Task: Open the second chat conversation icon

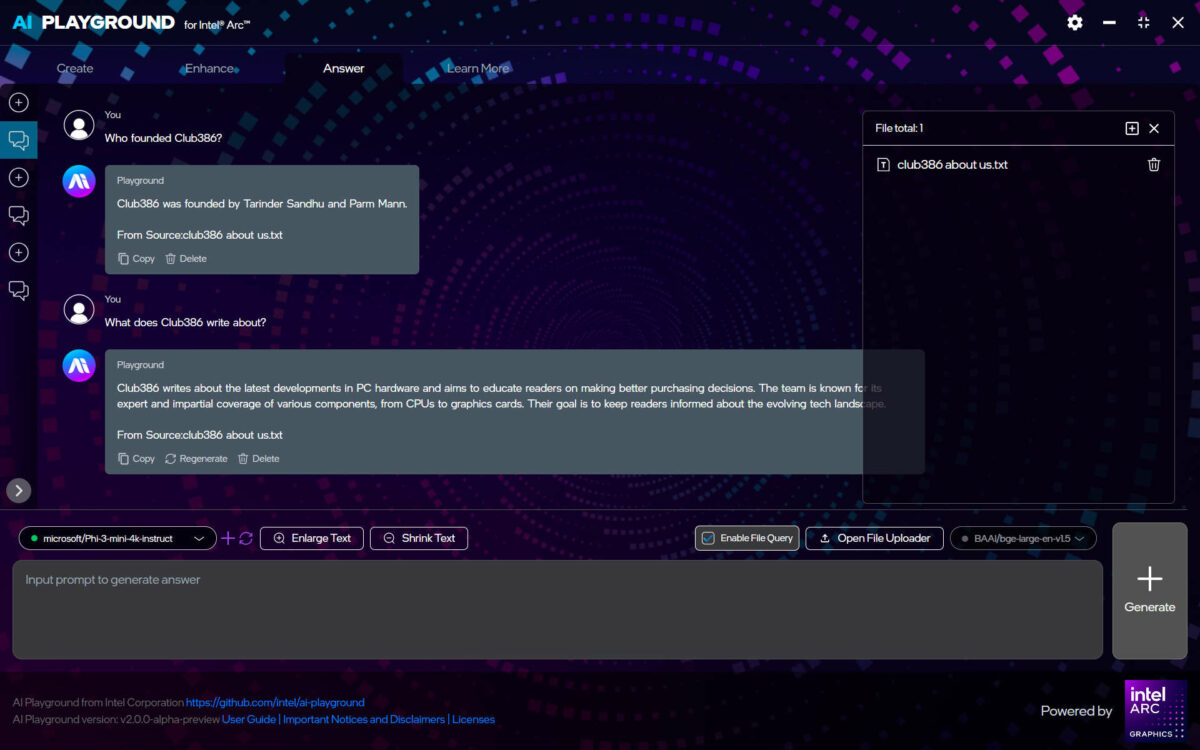Action: pos(18,215)
